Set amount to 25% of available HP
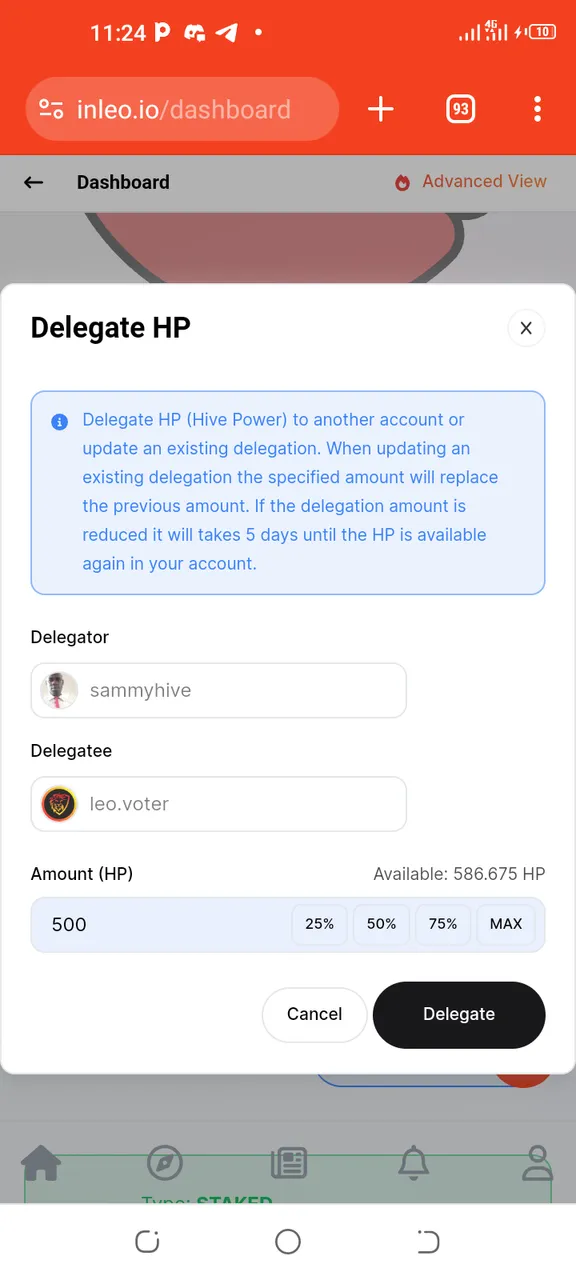This screenshot has height=1280, width=576. (320, 924)
